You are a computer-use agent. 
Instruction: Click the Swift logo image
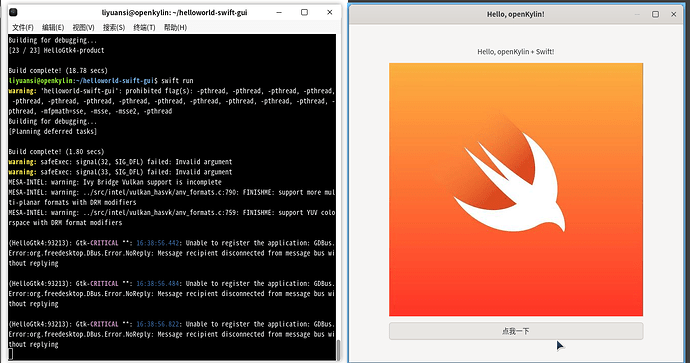click(516, 190)
